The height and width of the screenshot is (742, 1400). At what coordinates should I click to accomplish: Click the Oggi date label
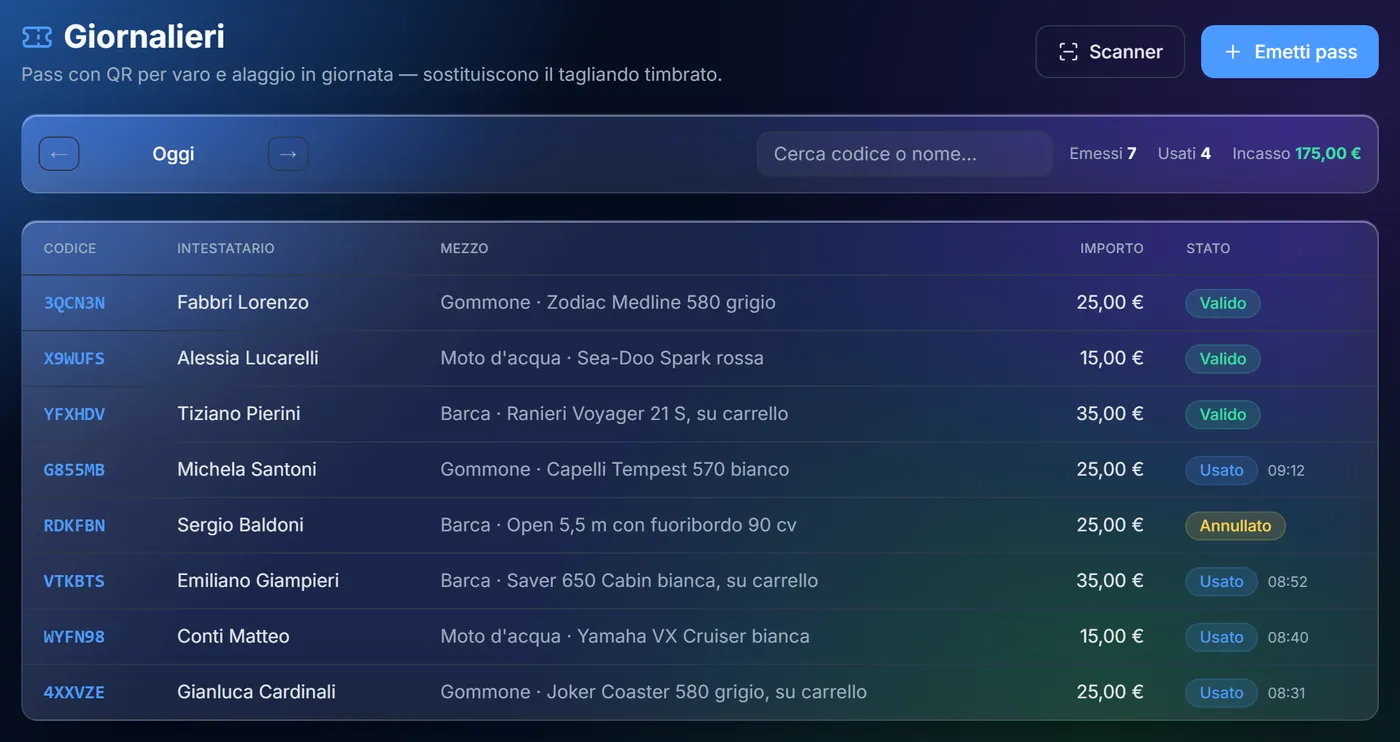(x=173, y=154)
